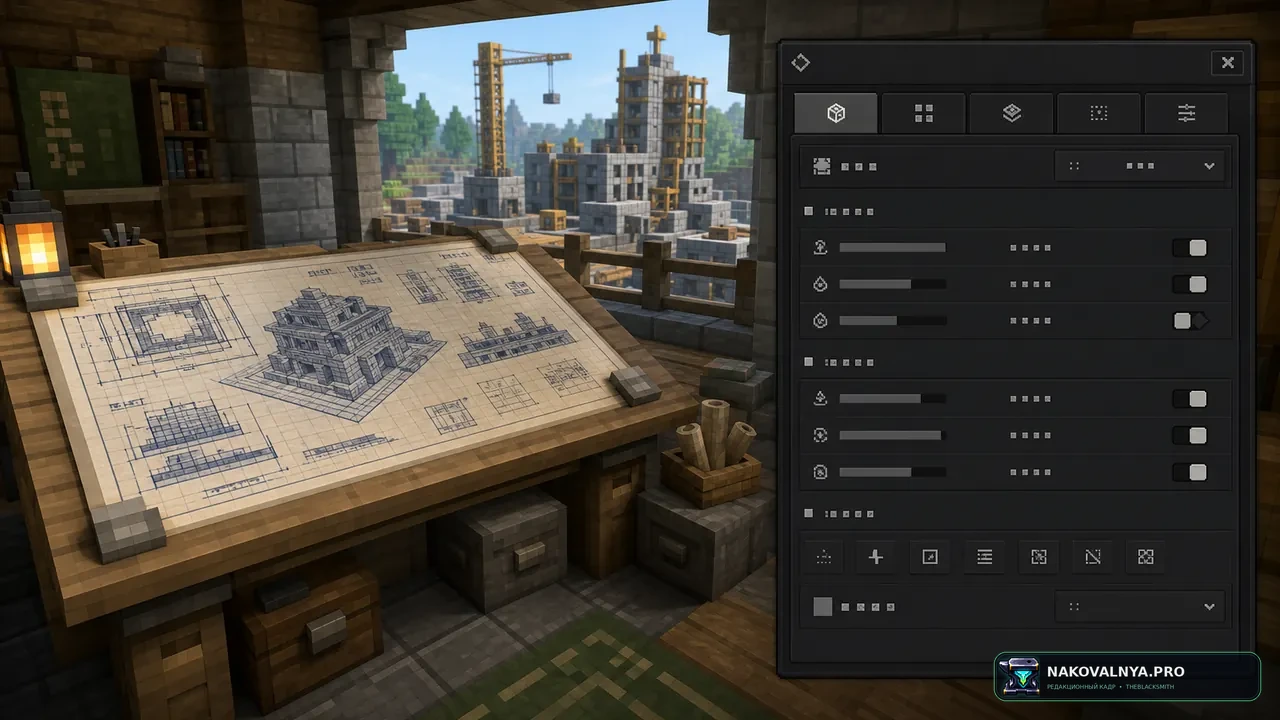This screenshot has height=720, width=1280.
Task: Switch to the four-squares grid tab
Action: tap(923, 113)
